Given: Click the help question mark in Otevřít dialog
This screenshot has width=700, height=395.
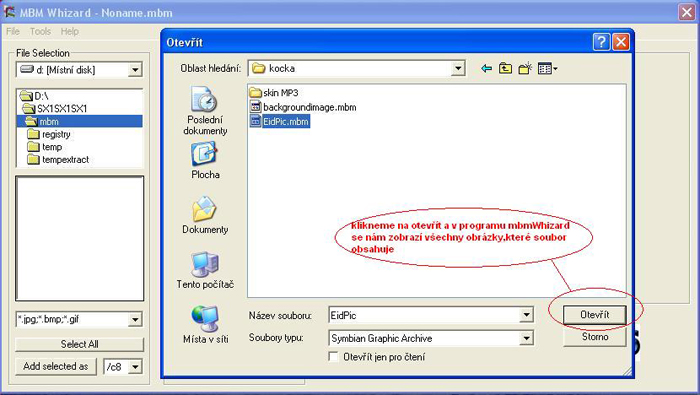Looking at the screenshot, I should 601,42.
